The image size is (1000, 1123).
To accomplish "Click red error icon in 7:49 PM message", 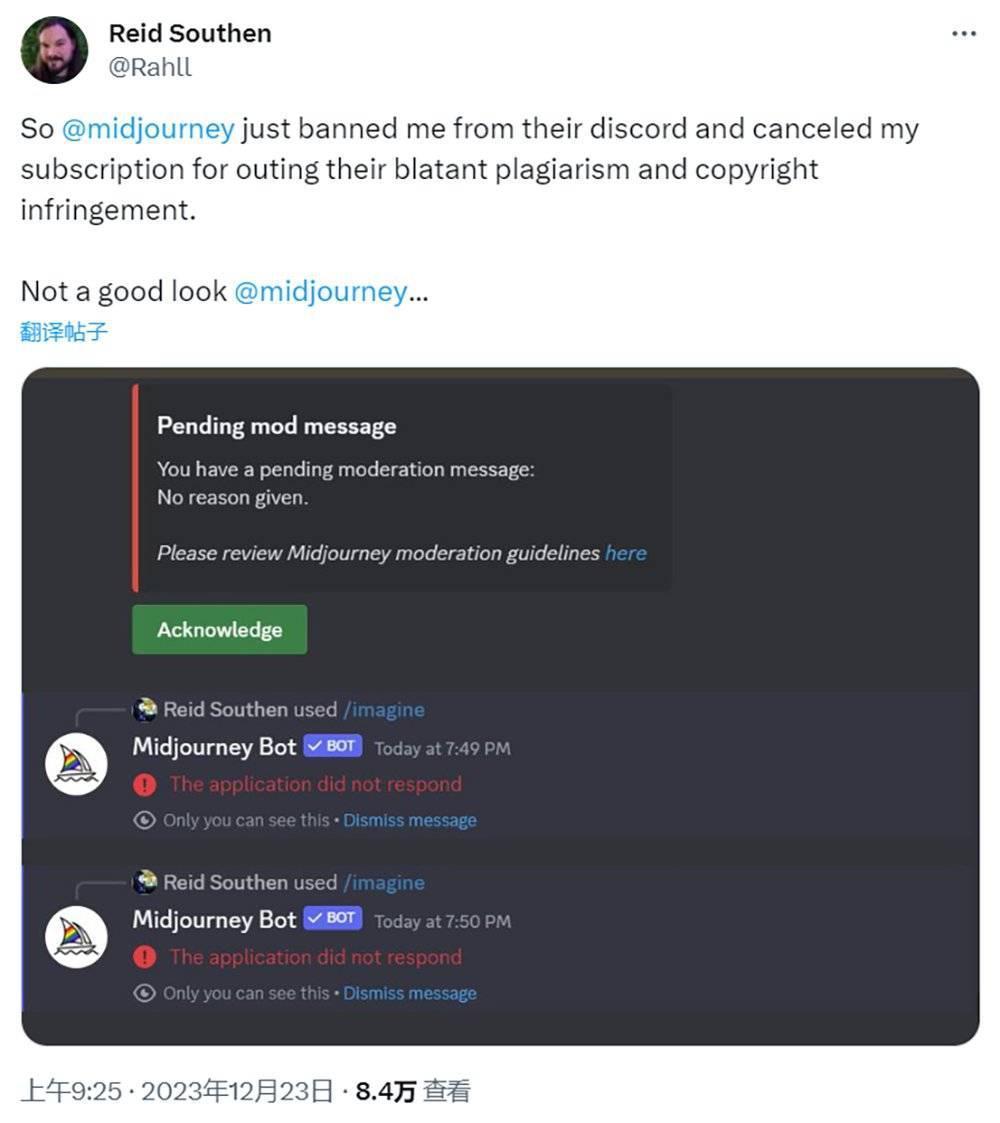I will point(145,785).
